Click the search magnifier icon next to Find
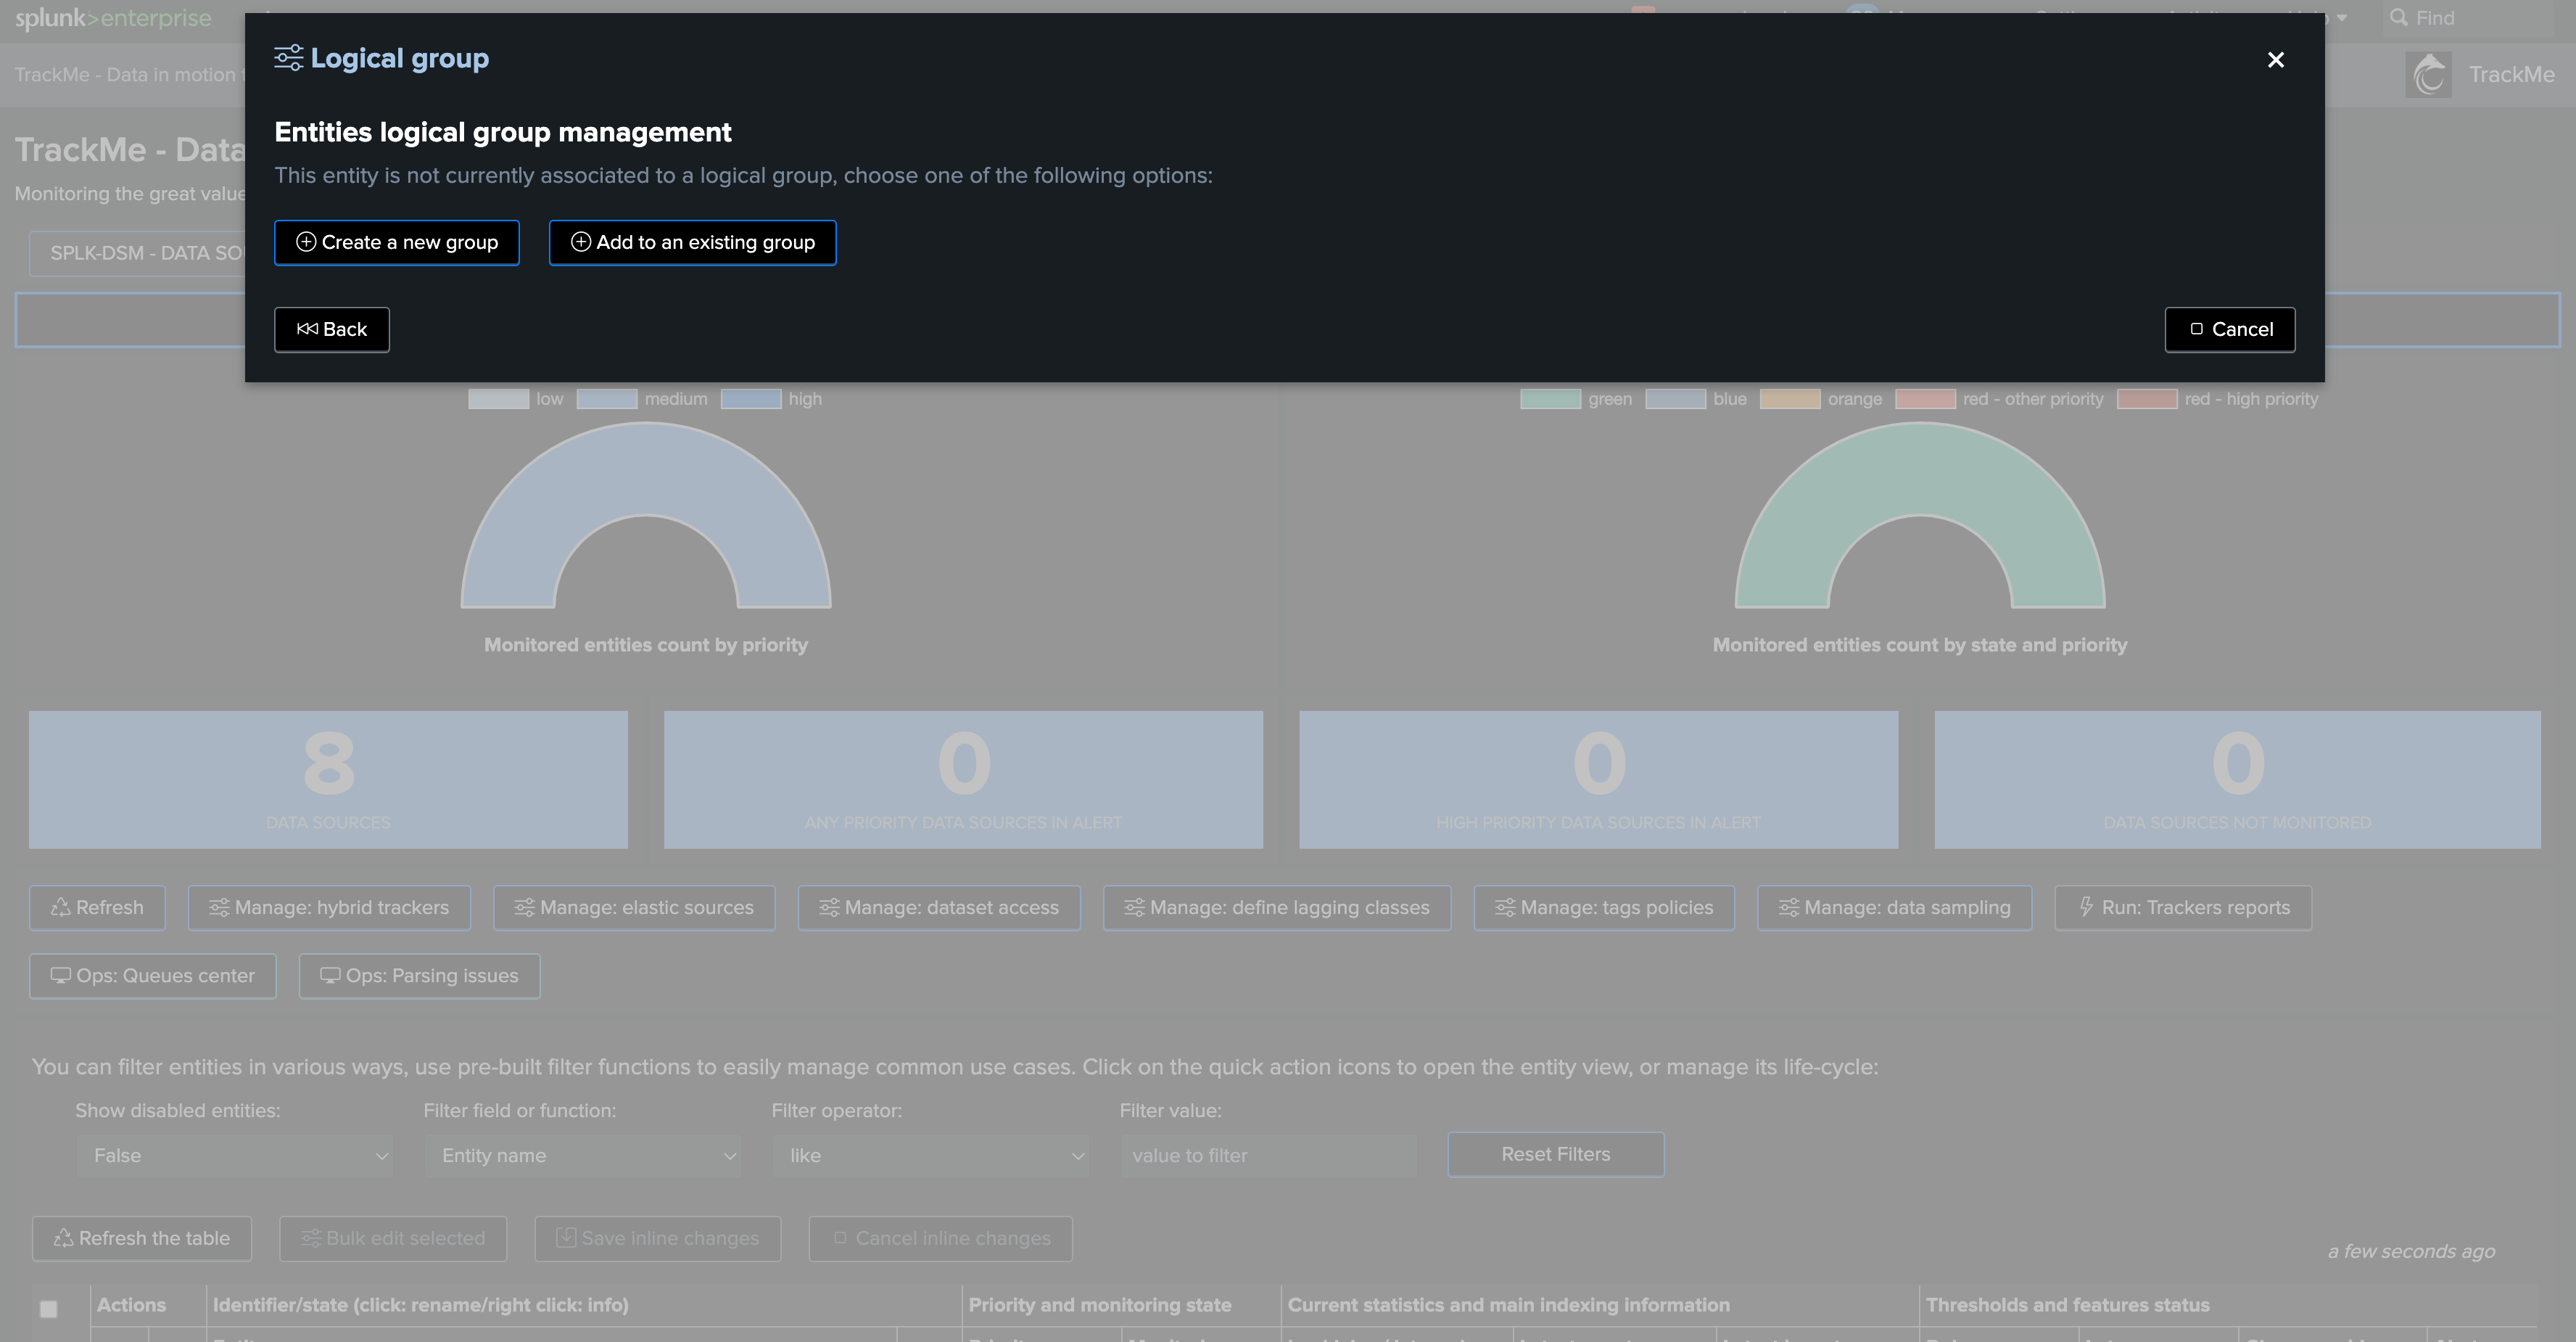This screenshot has width=2576, height=1342. coord(2398,18)
